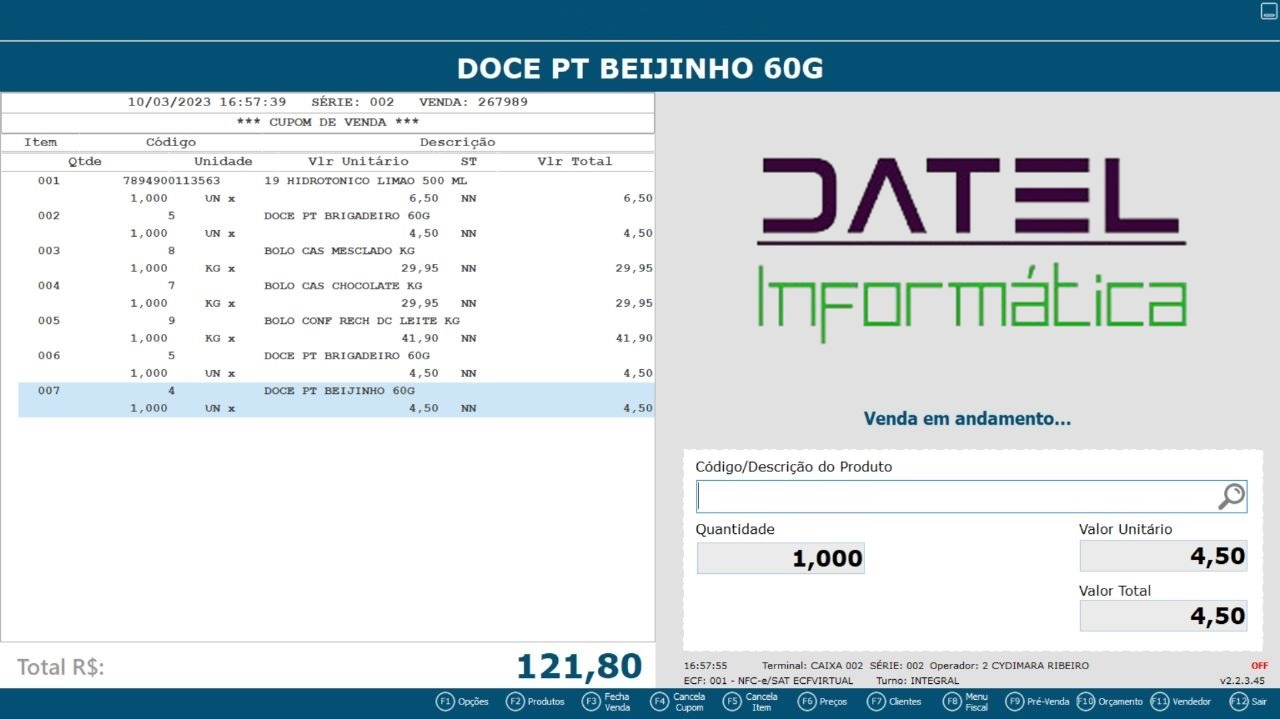
Task: Select F9 Pré-Venda option
Action: pyautogui.click(x=1015, y=702)
